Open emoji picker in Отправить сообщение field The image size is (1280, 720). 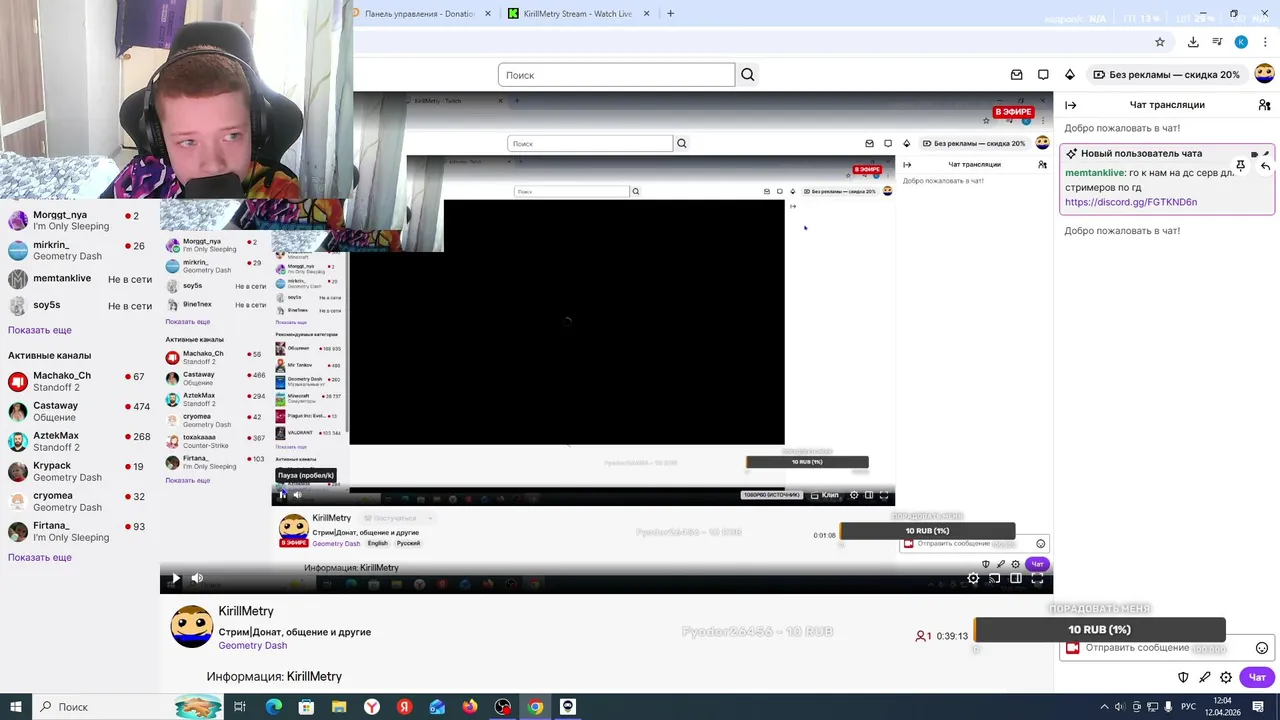click(1262, 648)
